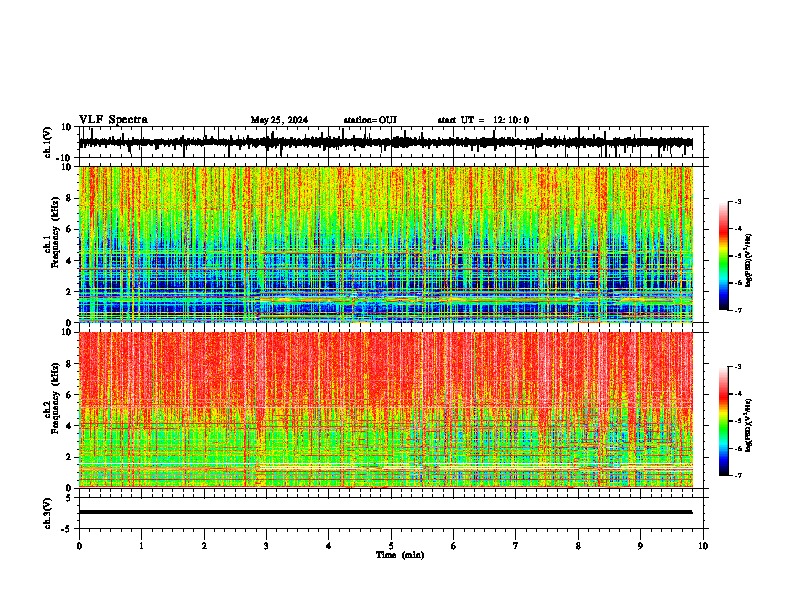Viewport: 792px width, 612px height.
Task: Select the date text "May 25, 2024"
Action: tap(279, 120)
